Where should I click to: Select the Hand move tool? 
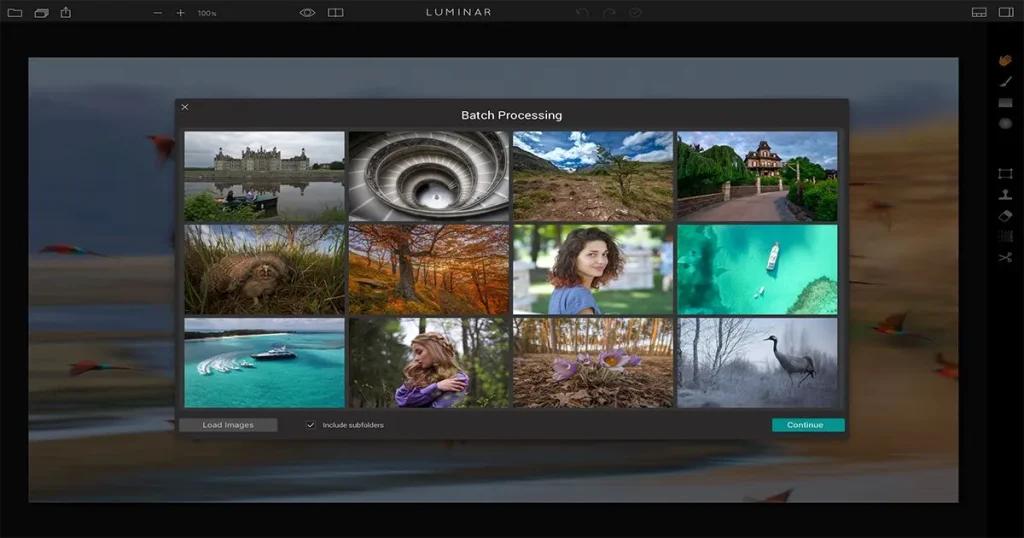tap(1005, 60)
